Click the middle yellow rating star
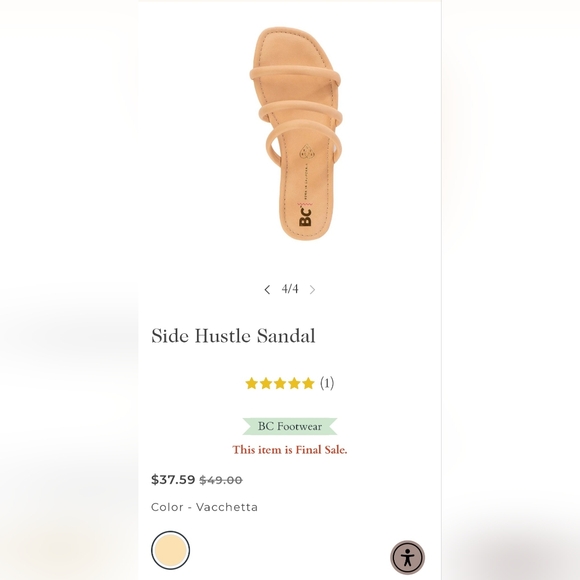Screen dimensions: 580x580 tap(280, 384)
